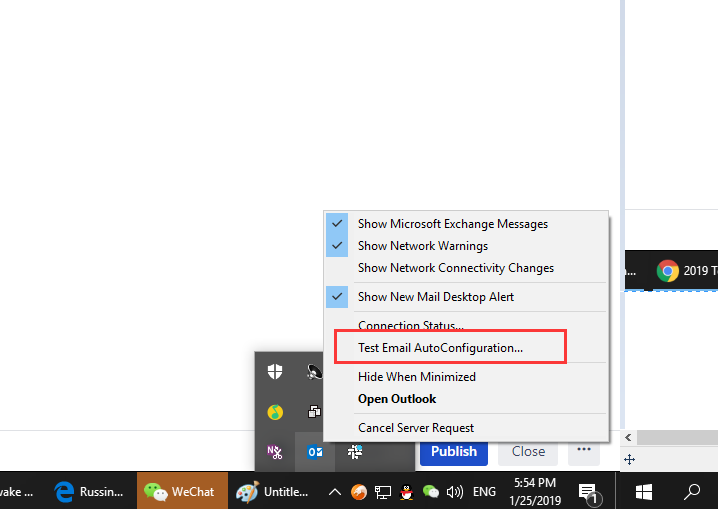Select Test Email AutoConfiguration menu item
The image size is (718, 509).
click(440, 348)
